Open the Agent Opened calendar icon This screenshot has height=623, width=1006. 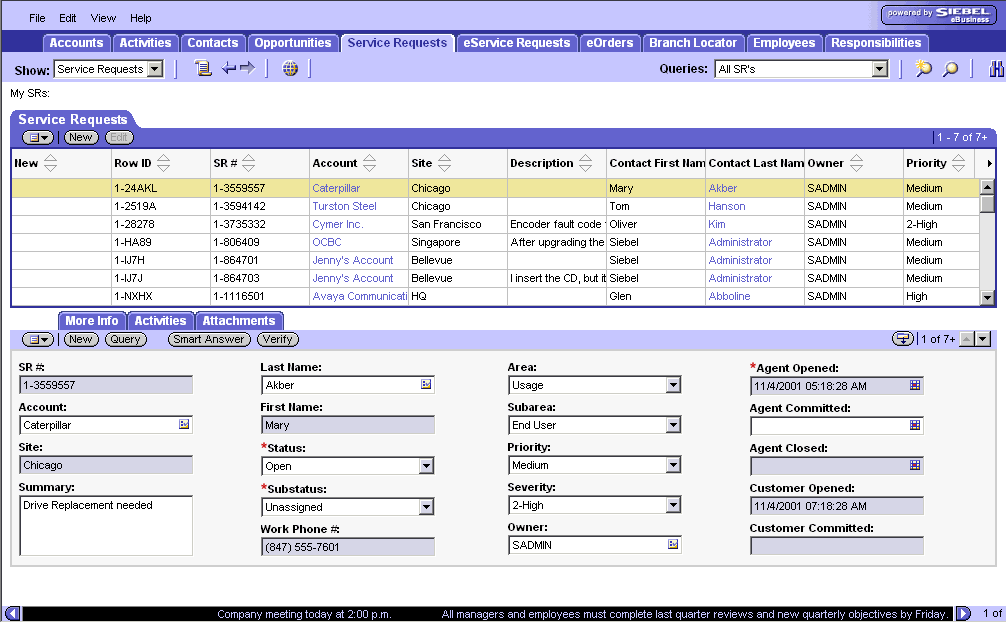915,385
